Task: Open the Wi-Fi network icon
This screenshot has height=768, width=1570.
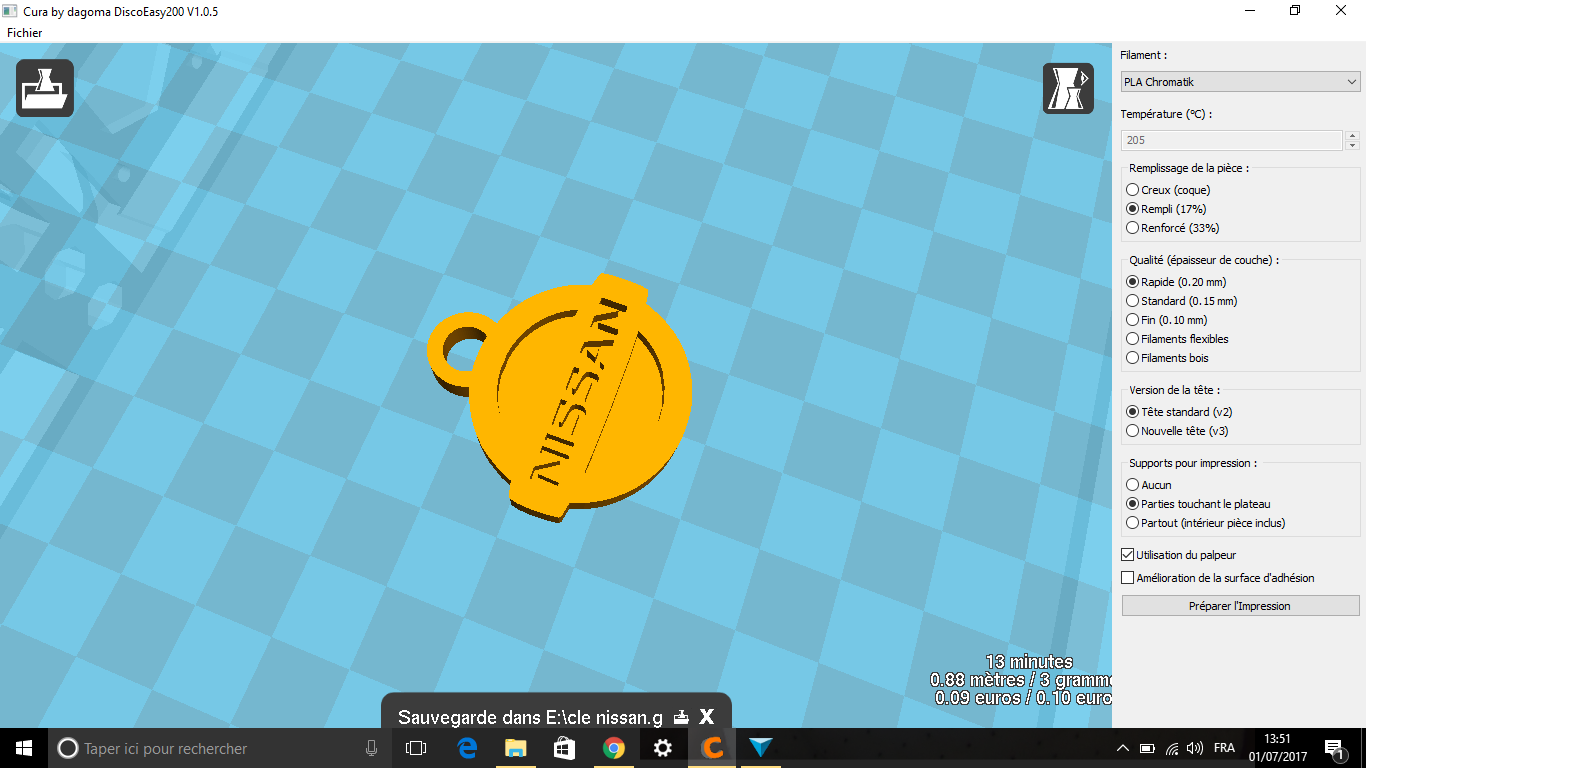Action: [x=1172, y=748]
